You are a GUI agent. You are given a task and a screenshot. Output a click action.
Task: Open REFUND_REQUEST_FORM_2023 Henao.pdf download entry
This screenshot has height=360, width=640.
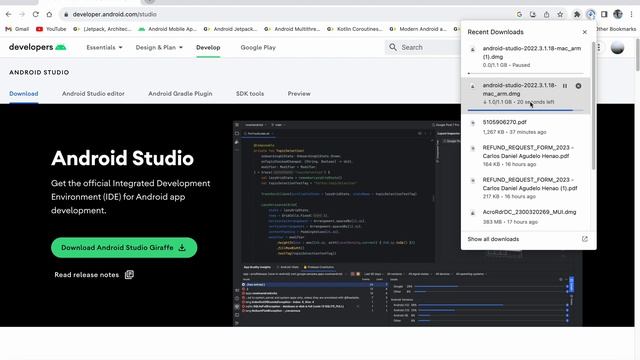click(x=526, y=156)
